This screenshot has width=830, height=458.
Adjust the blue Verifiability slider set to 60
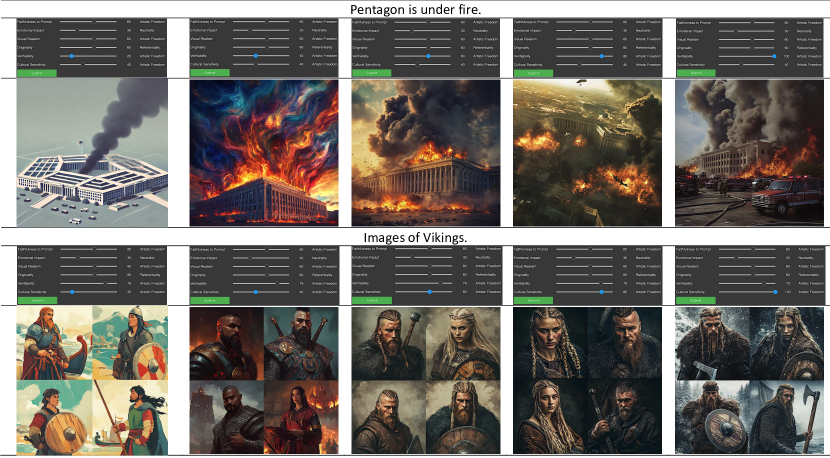(x=428, y=56)
